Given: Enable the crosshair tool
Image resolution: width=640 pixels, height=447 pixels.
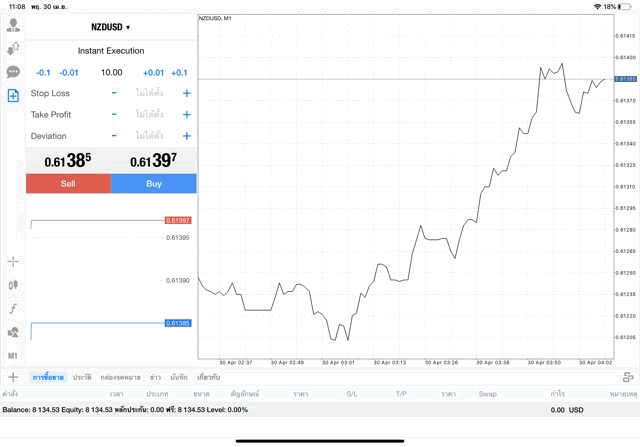Looking at the screenshot, I should coord(13,262).
